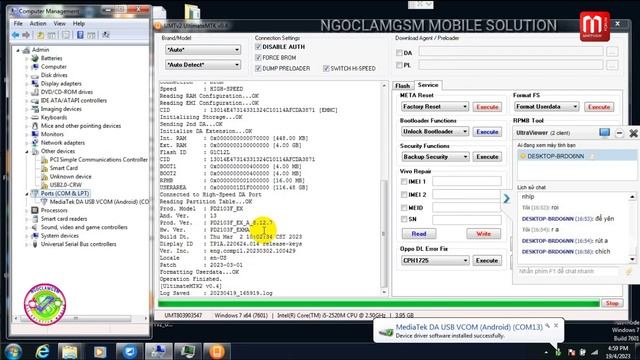Click the green progress bar
The width and height of the screenshot is (640, 360).
(x=379, y=303)
